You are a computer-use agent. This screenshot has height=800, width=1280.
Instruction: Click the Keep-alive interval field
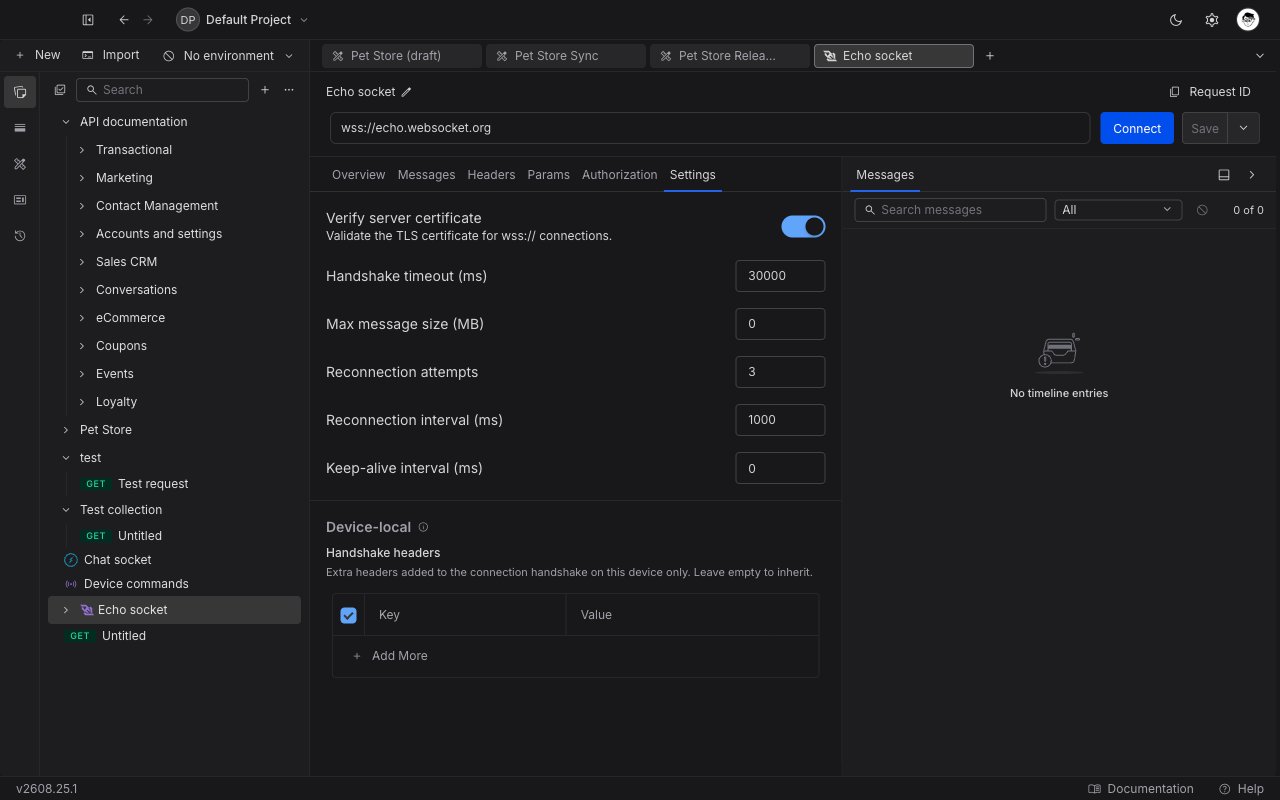[780, 468]
